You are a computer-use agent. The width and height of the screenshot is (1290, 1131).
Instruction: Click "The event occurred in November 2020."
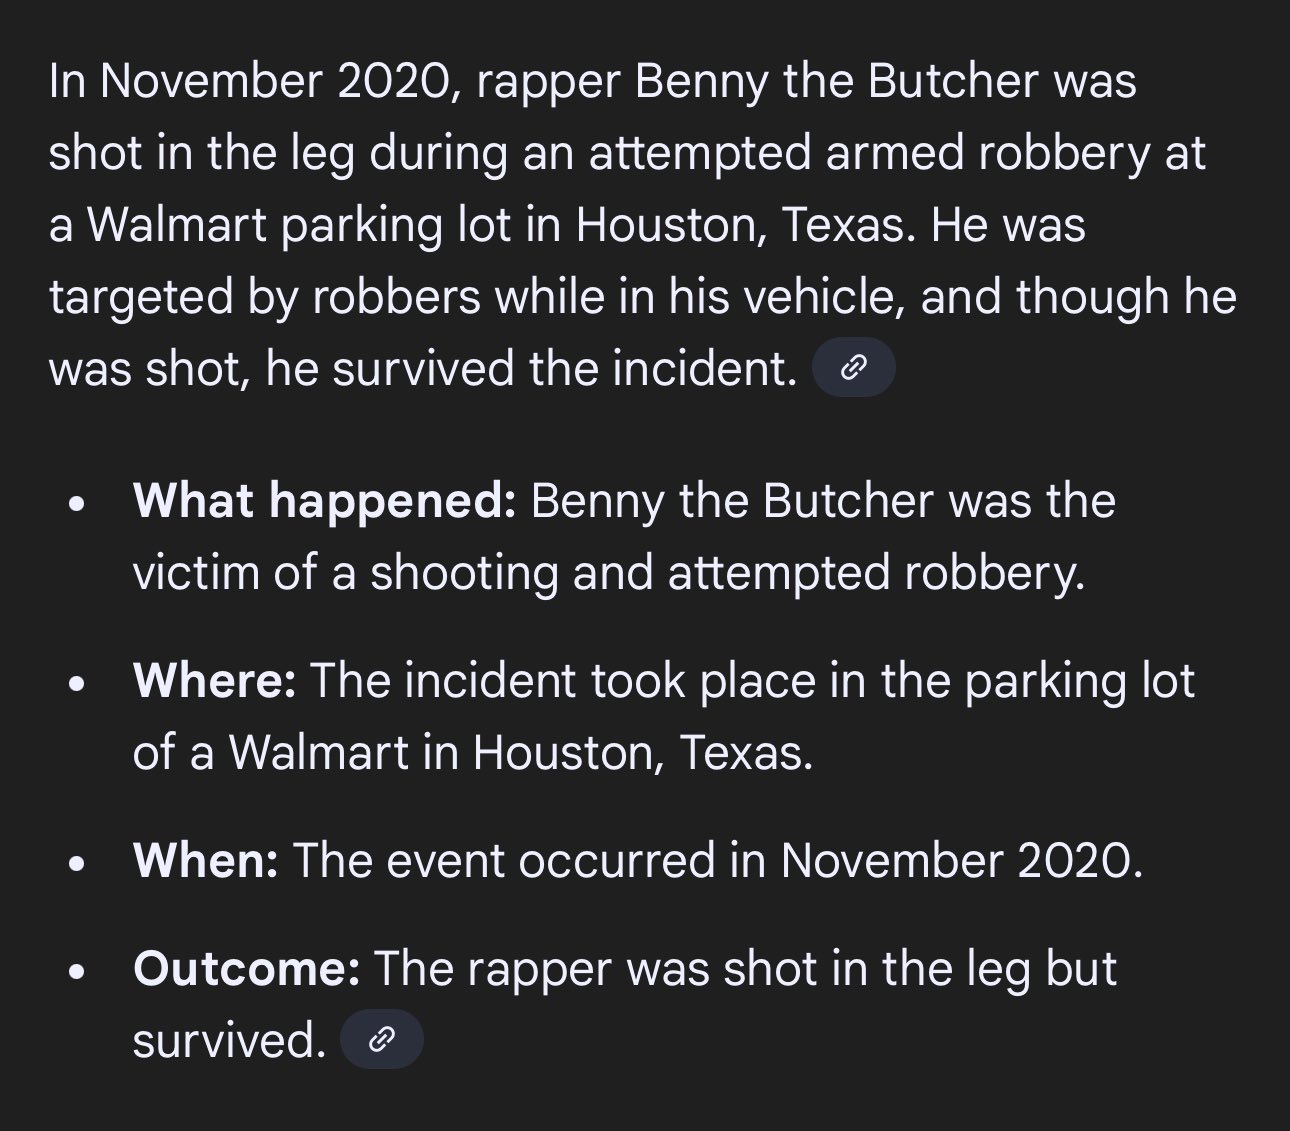click(x=717, y=860)
